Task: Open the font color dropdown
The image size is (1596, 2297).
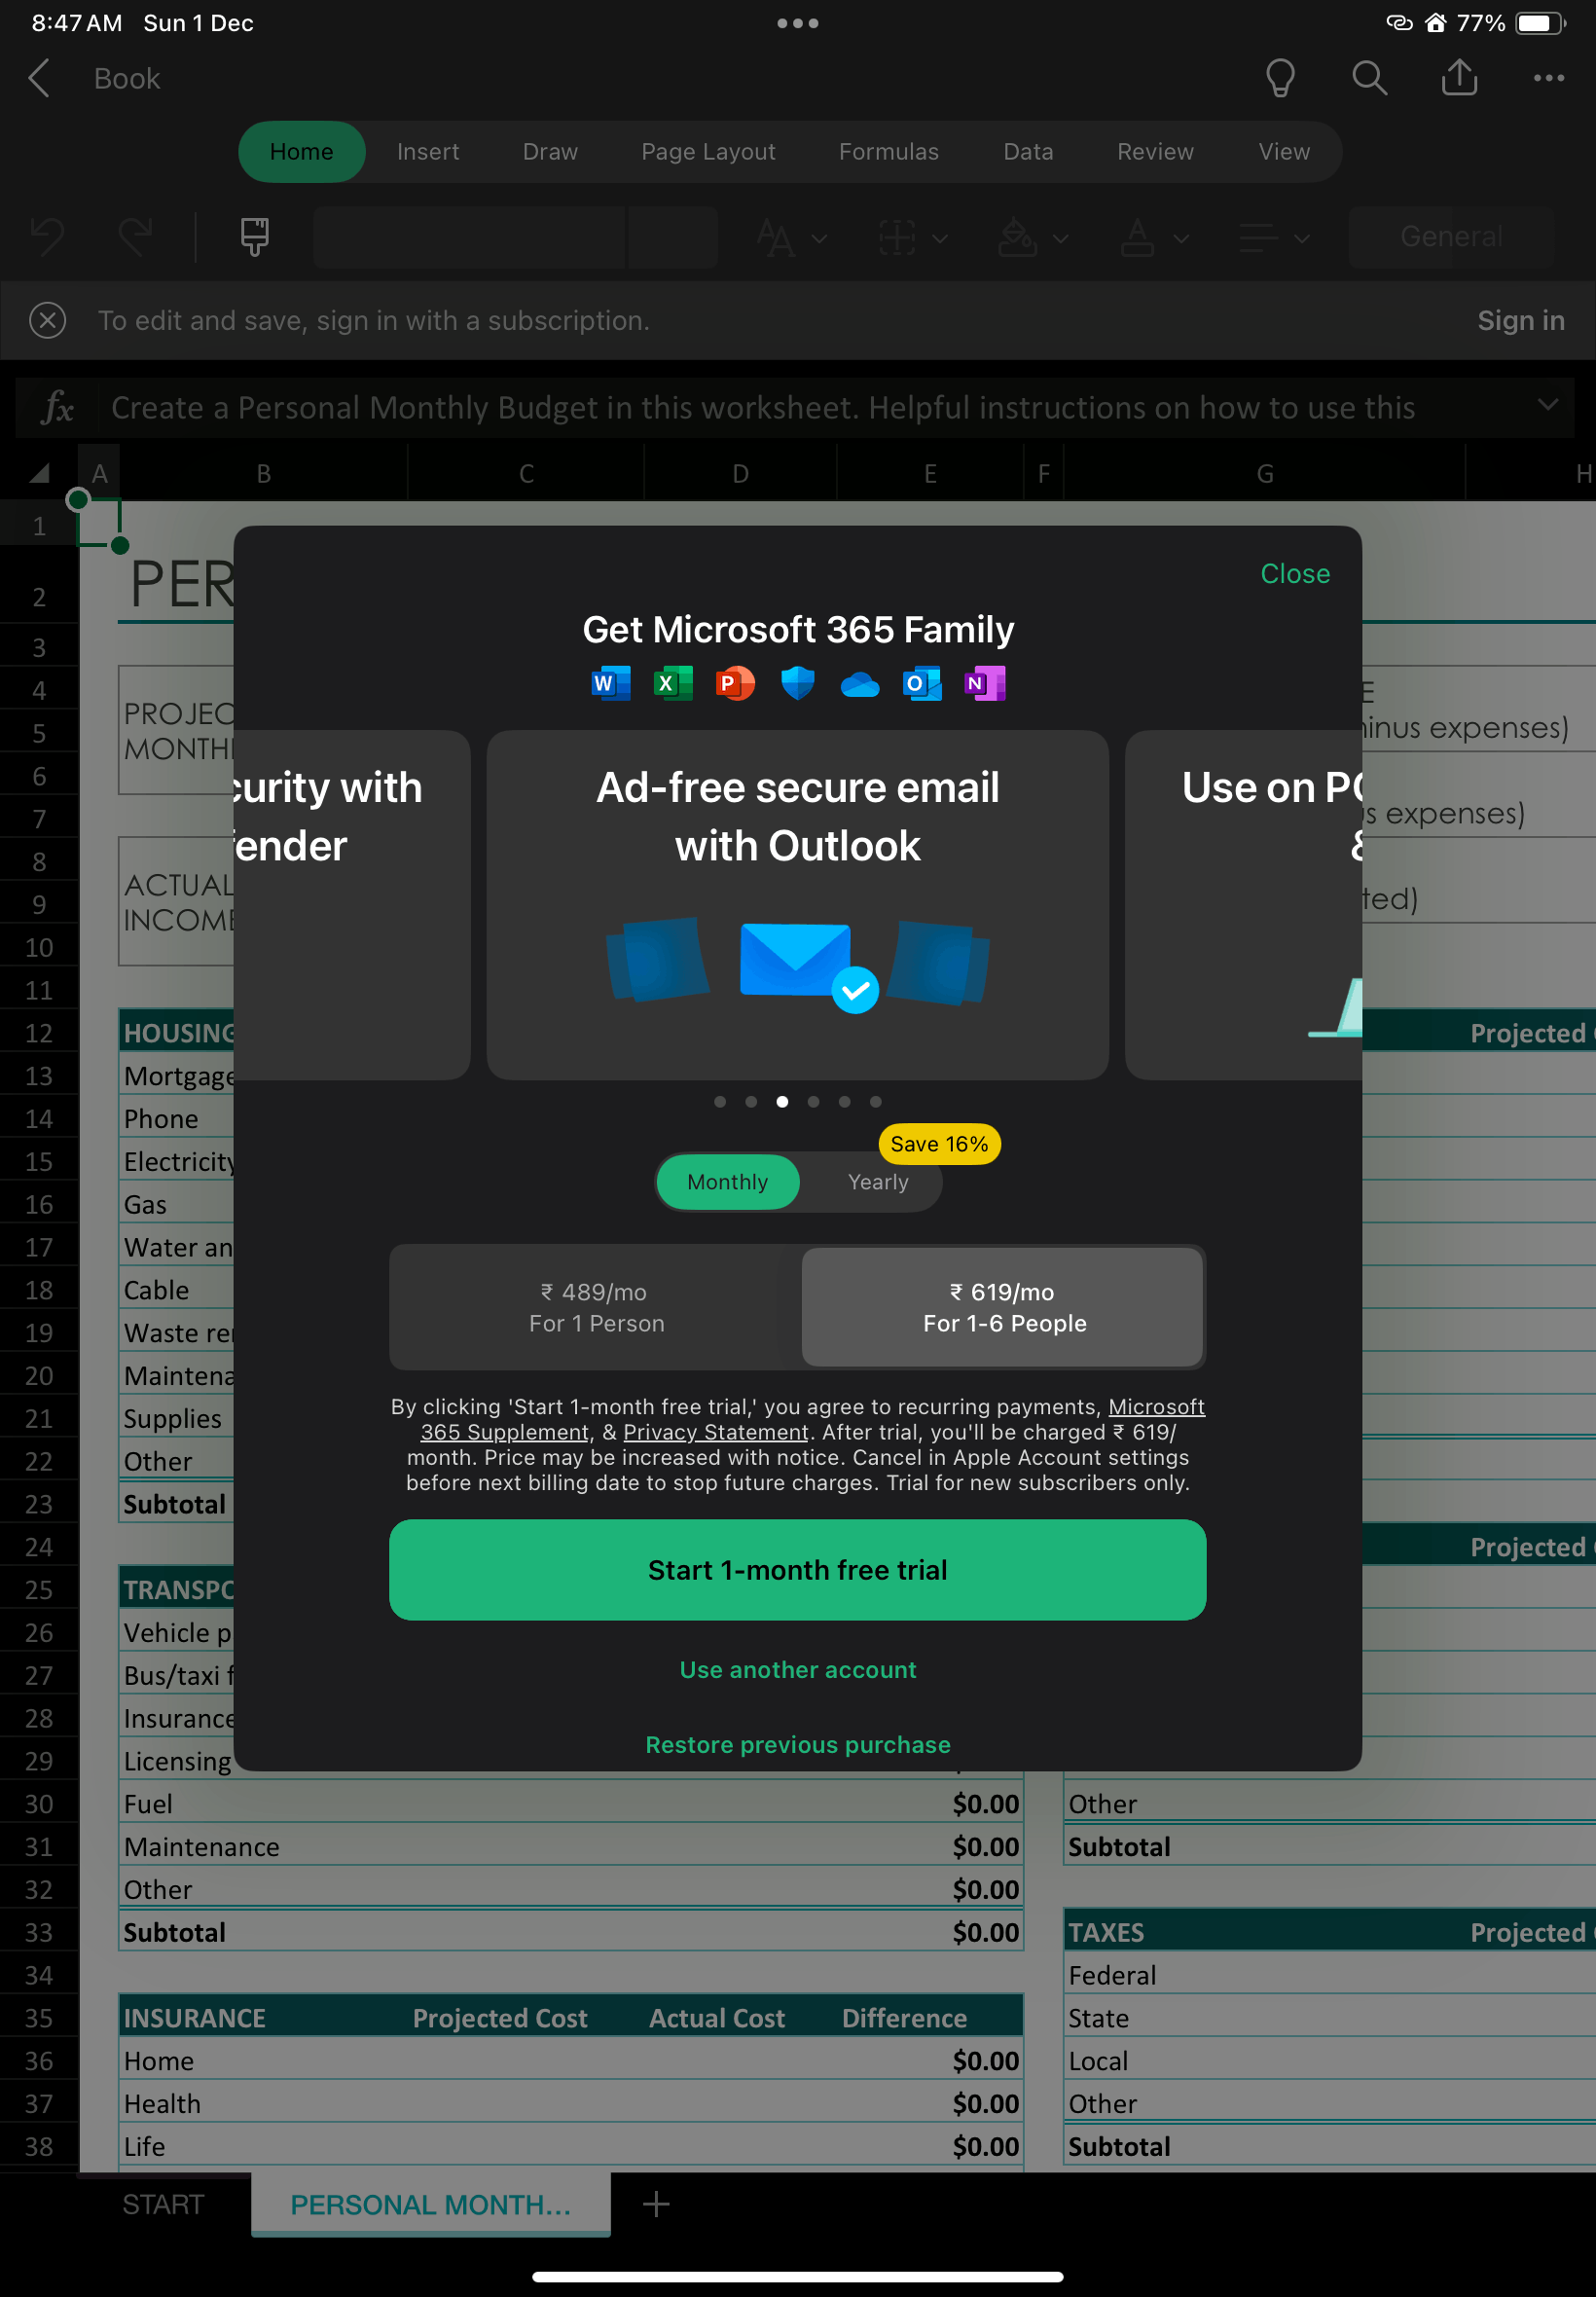Action: tap(1153, 238)
